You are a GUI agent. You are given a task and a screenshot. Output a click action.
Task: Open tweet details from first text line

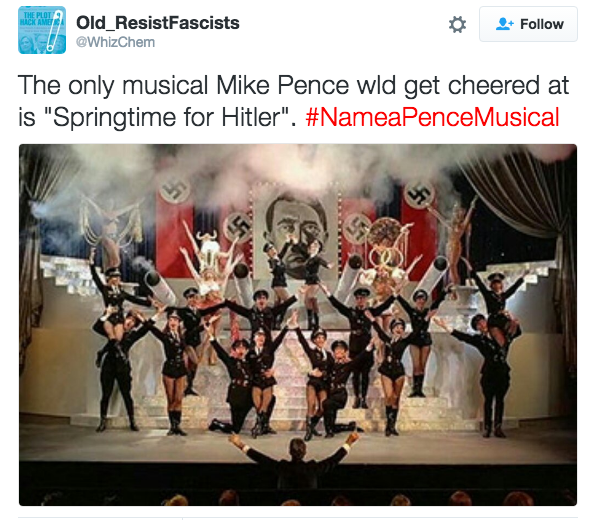point(293,85)
